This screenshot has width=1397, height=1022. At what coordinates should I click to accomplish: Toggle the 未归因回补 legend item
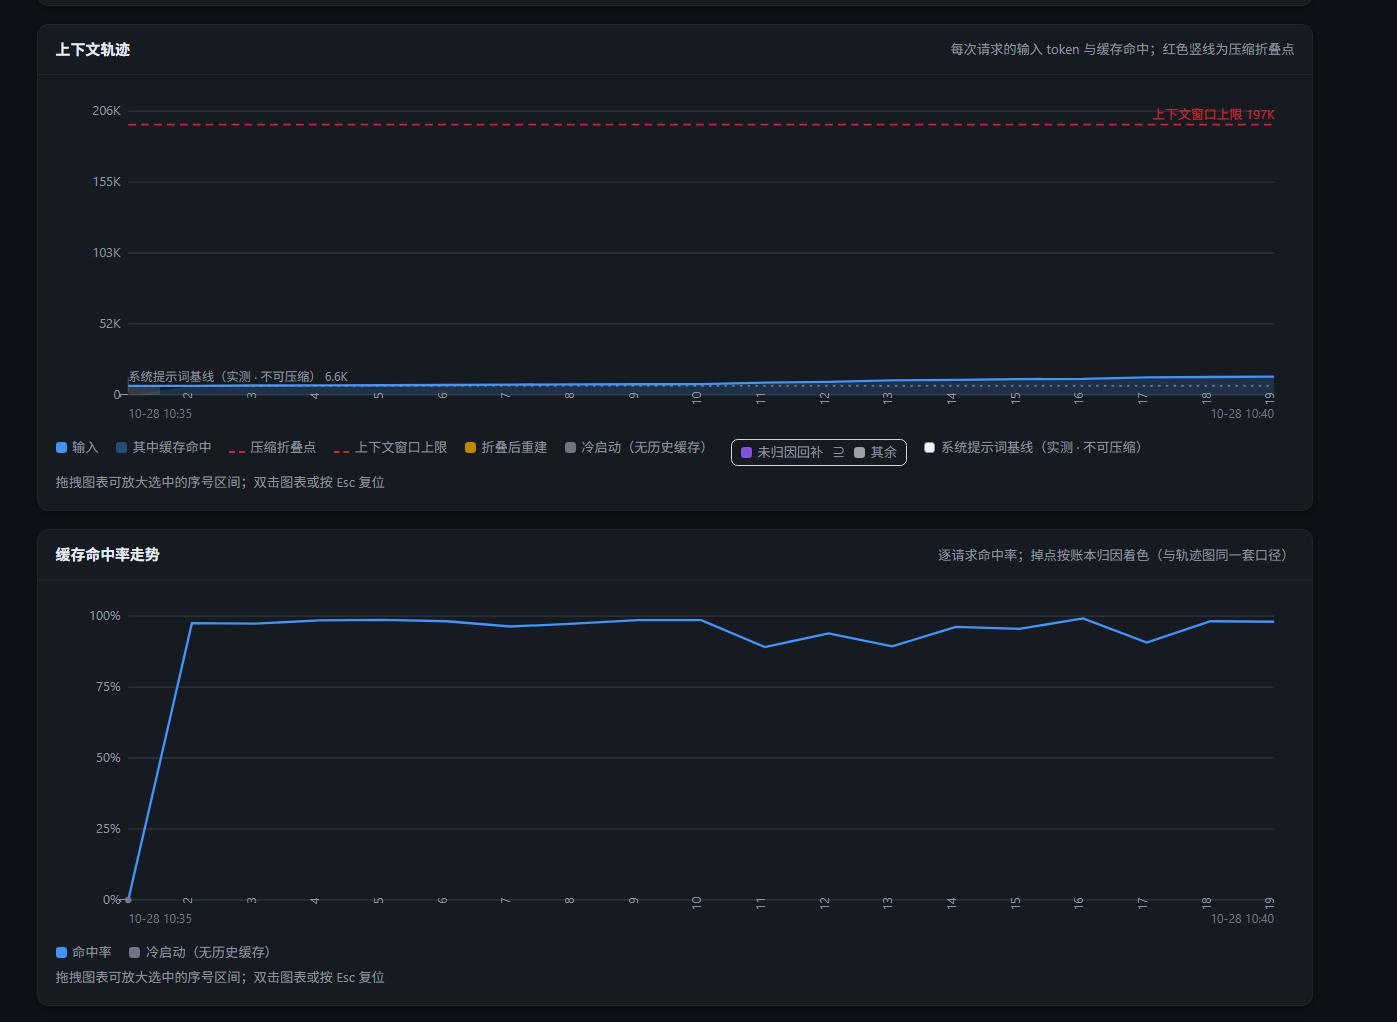pyautogui.click(x=782, y=453)
